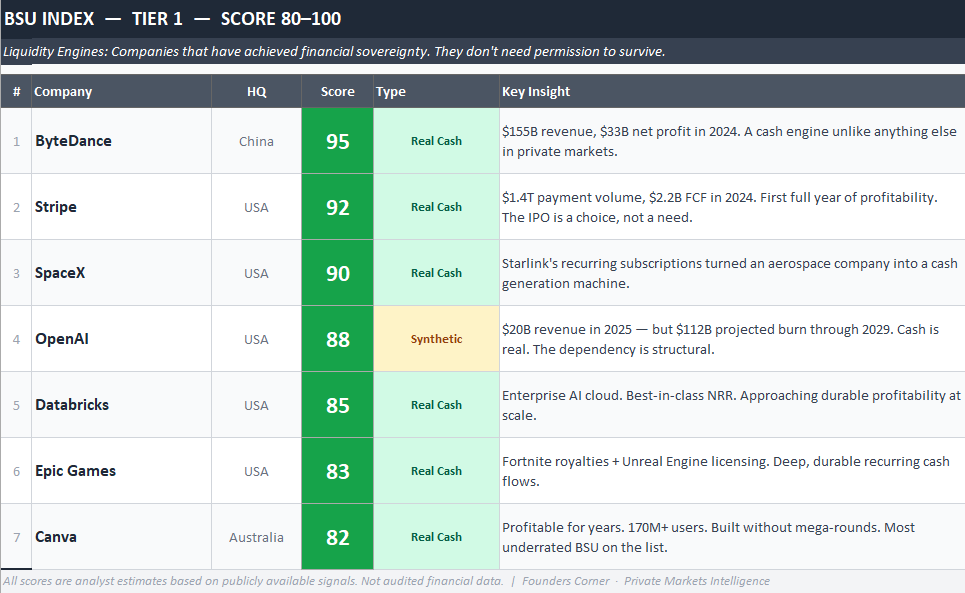
Task: Select the Canva company cell
Action: pyautogui.click(x=121, y=536)
